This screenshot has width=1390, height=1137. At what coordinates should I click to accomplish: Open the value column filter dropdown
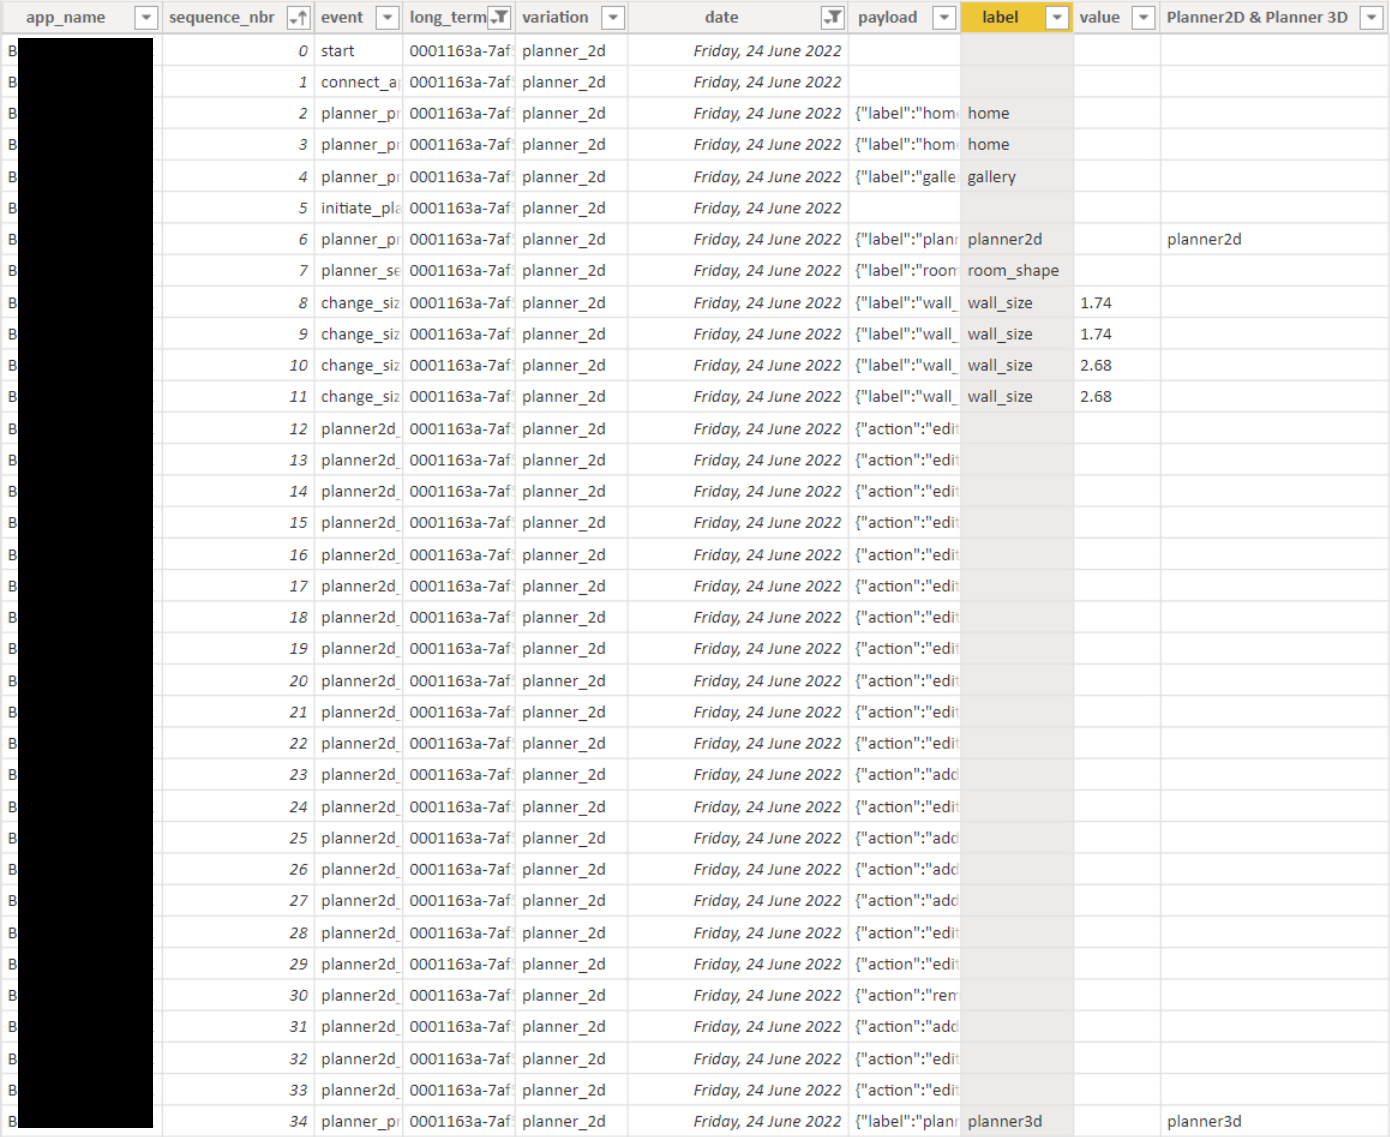(x=1143, y=18)
